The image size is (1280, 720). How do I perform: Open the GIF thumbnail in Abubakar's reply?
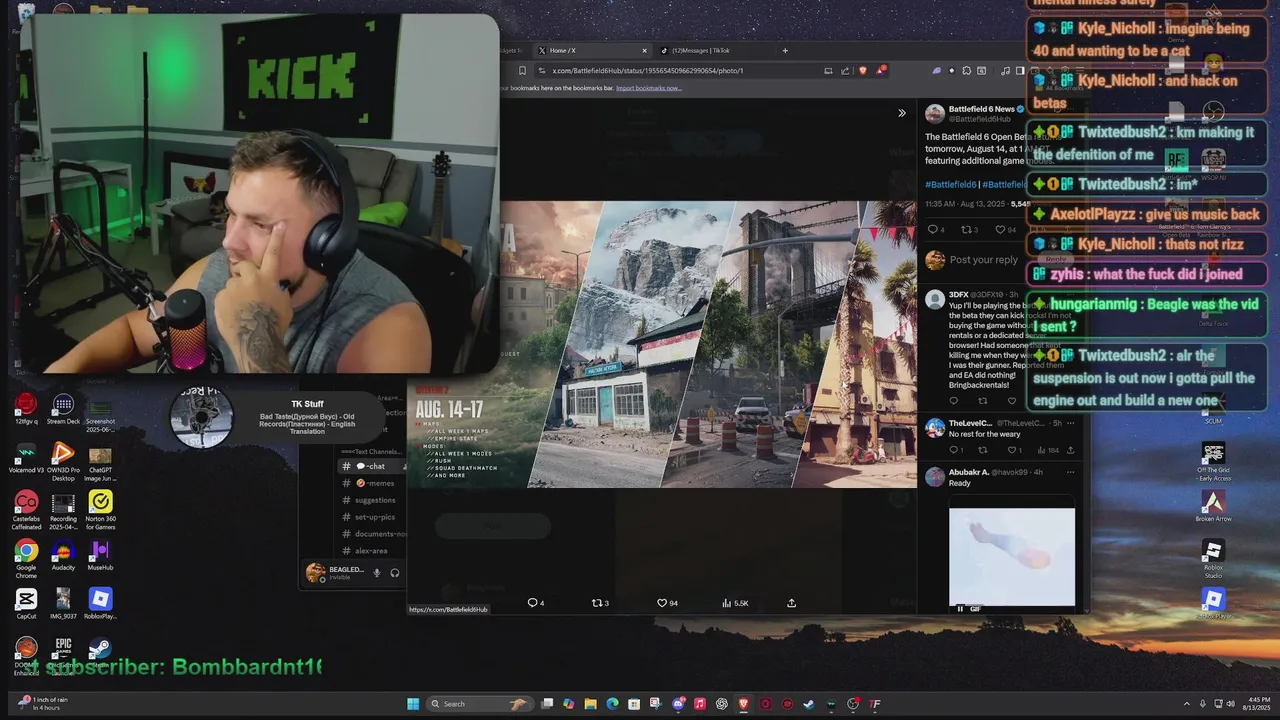1012,556
